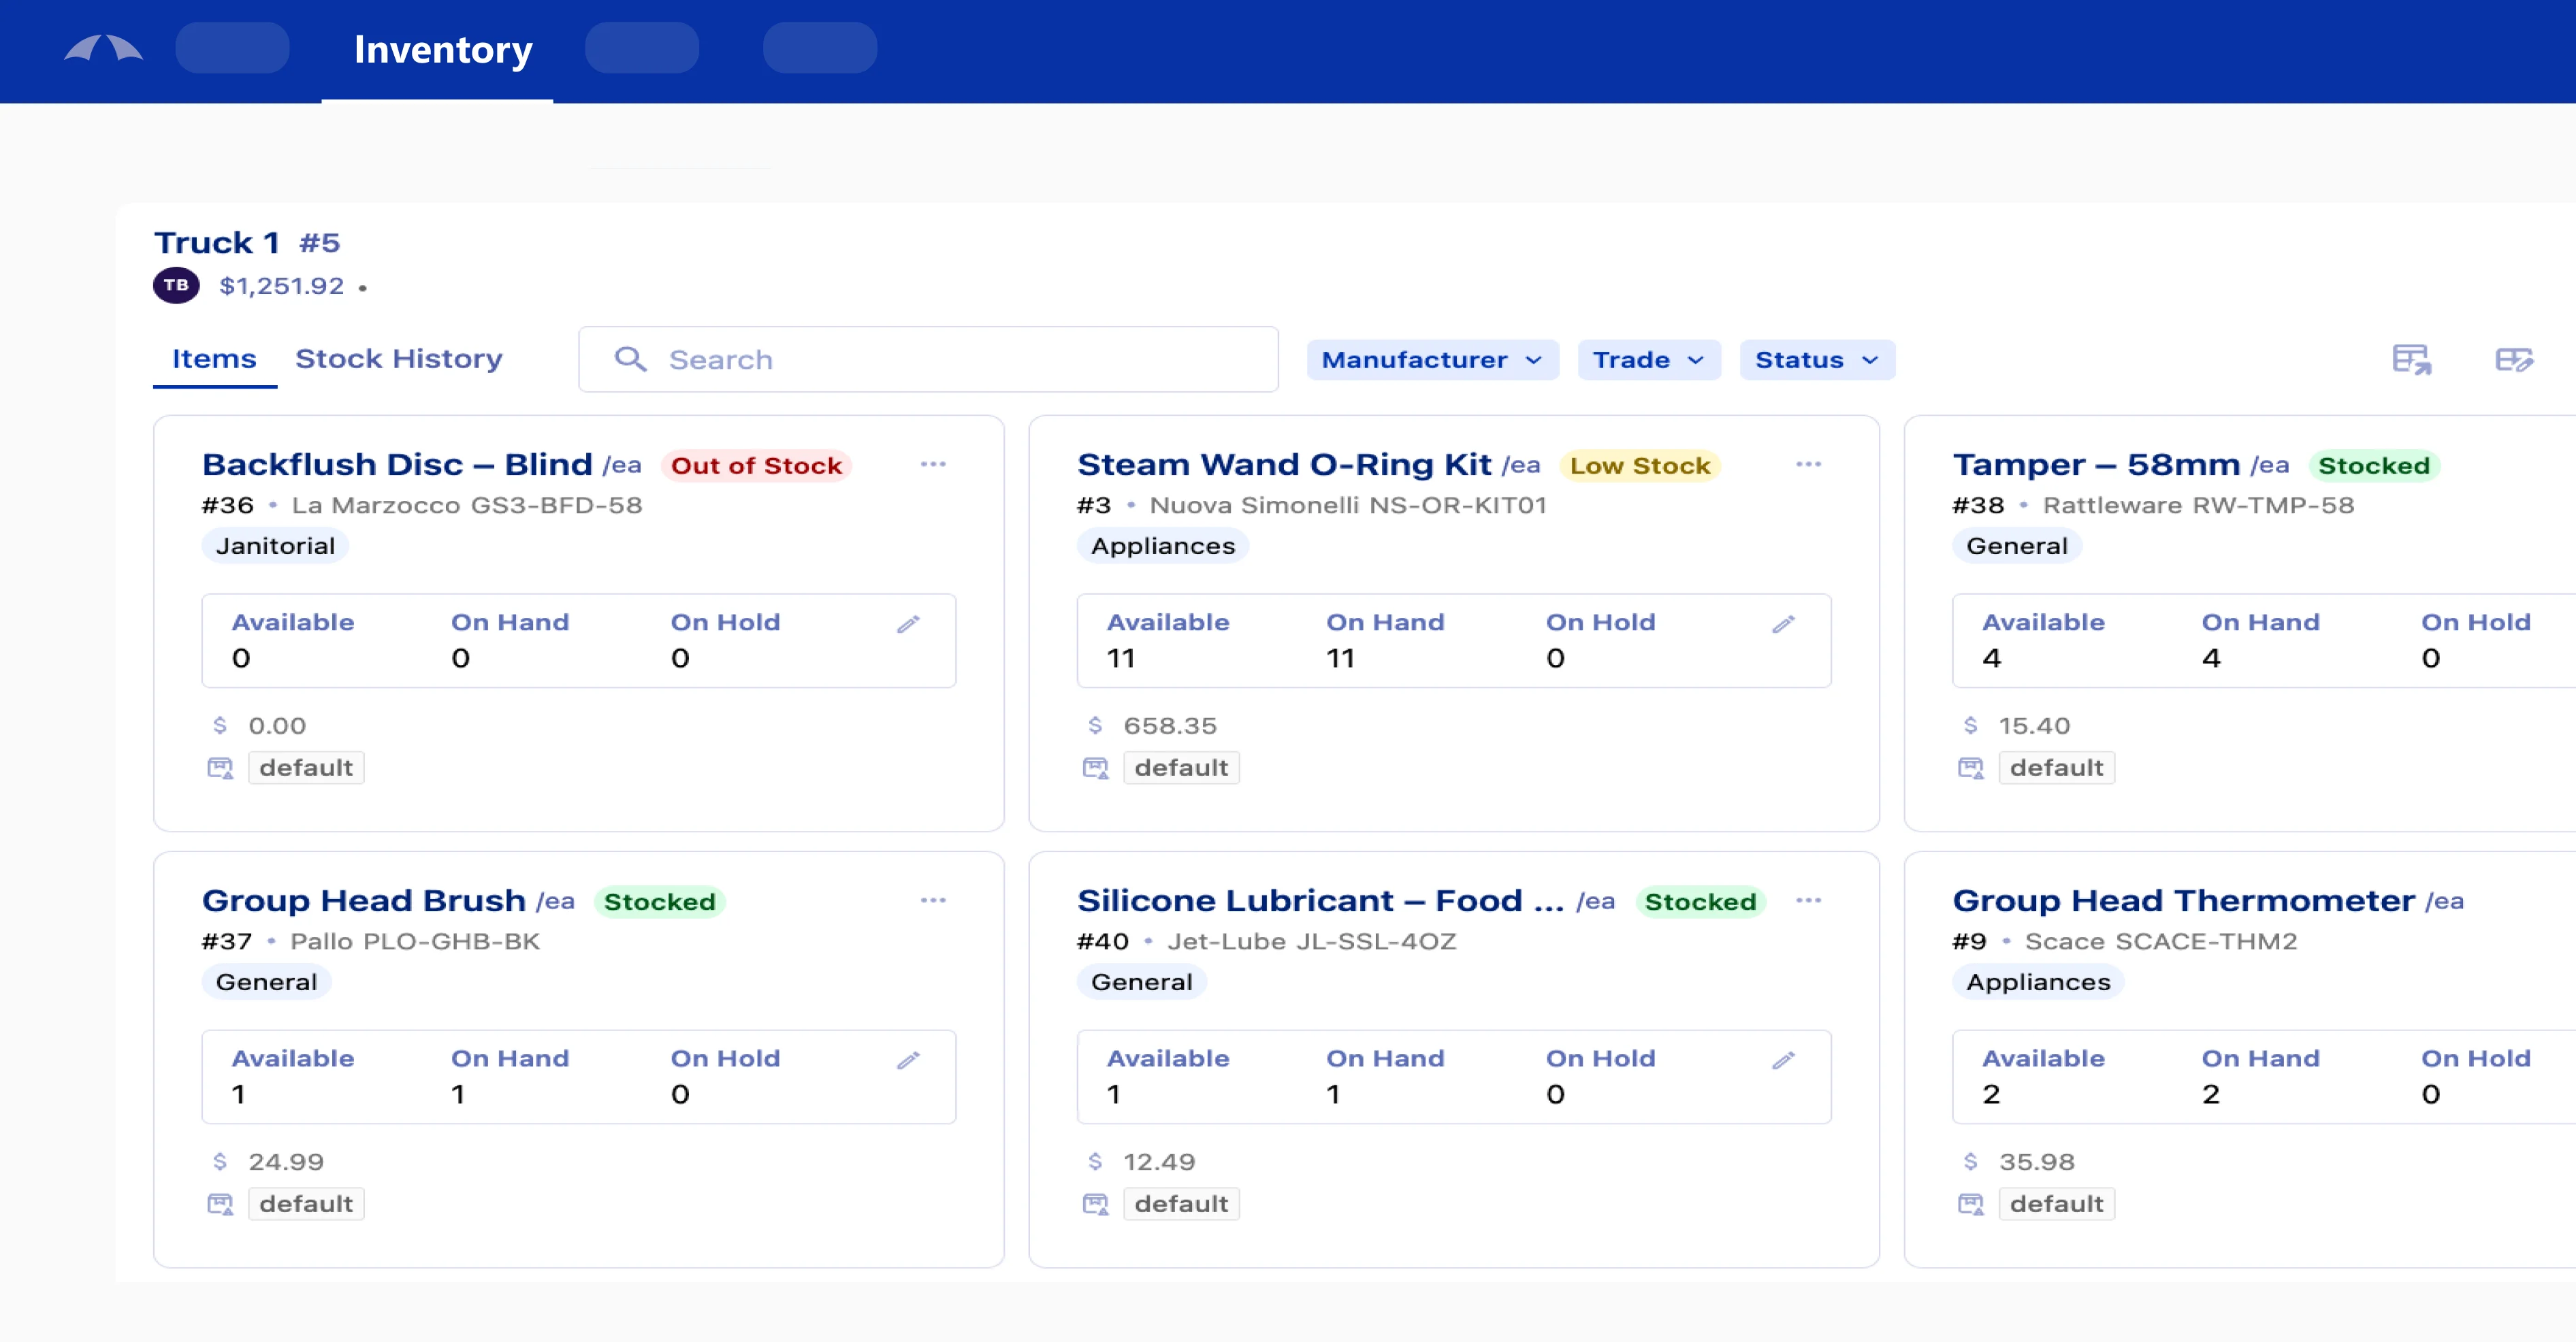This screenshot has width=2576, height=1342.
Task: Click Group Head Brush default location tag
Action: coord(306,1203)
